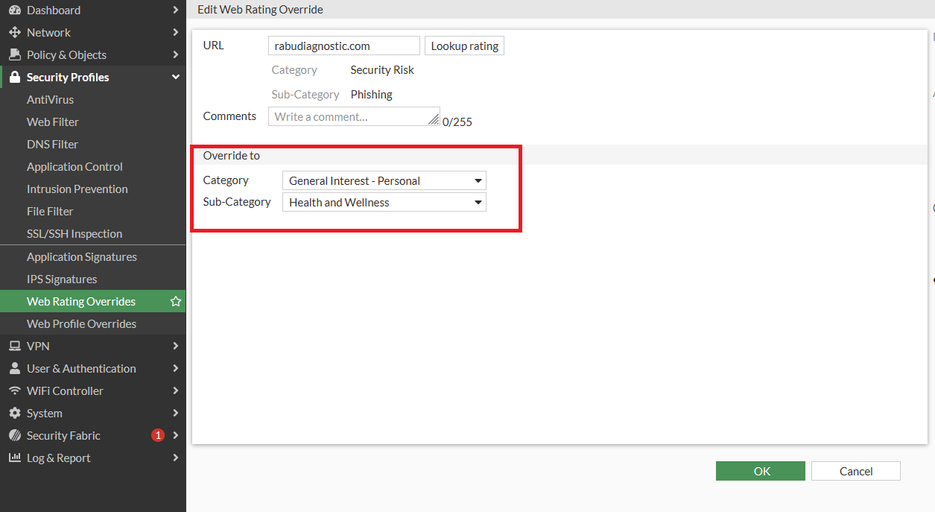Click the User & Authentication person icon
Screen dimensions: 935x512
(x=15, y=368)
